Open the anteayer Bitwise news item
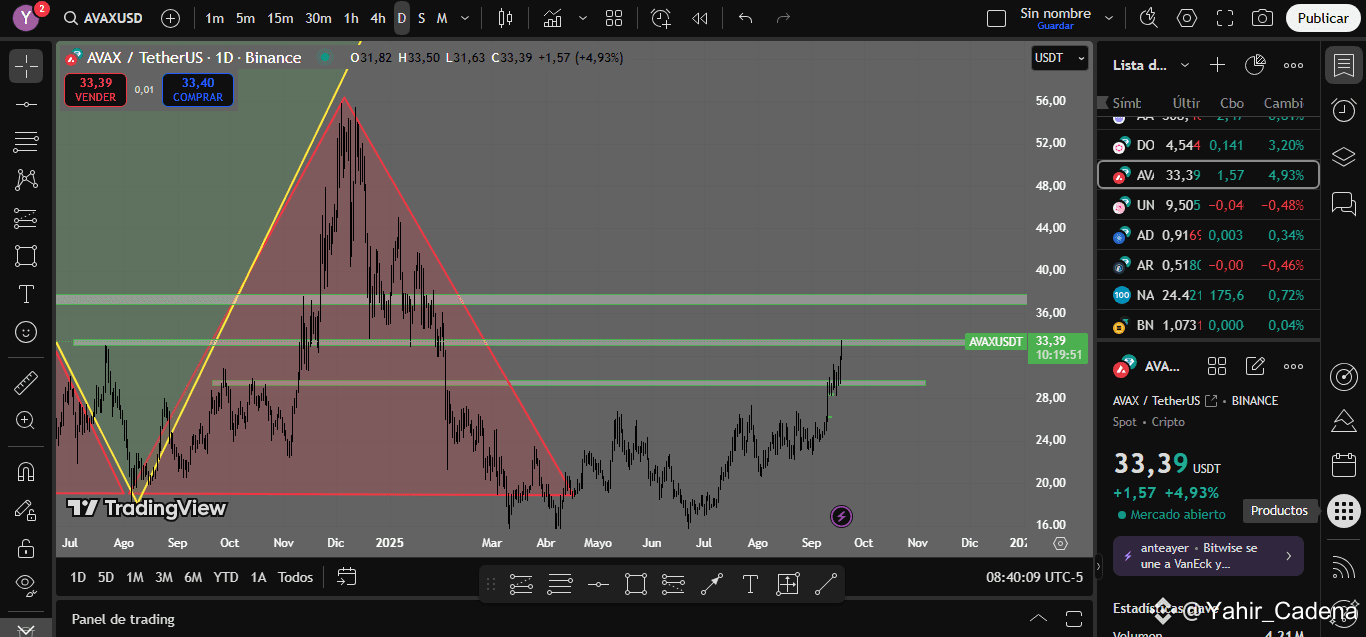The image size is (1366, 637). click(1208, 556)
